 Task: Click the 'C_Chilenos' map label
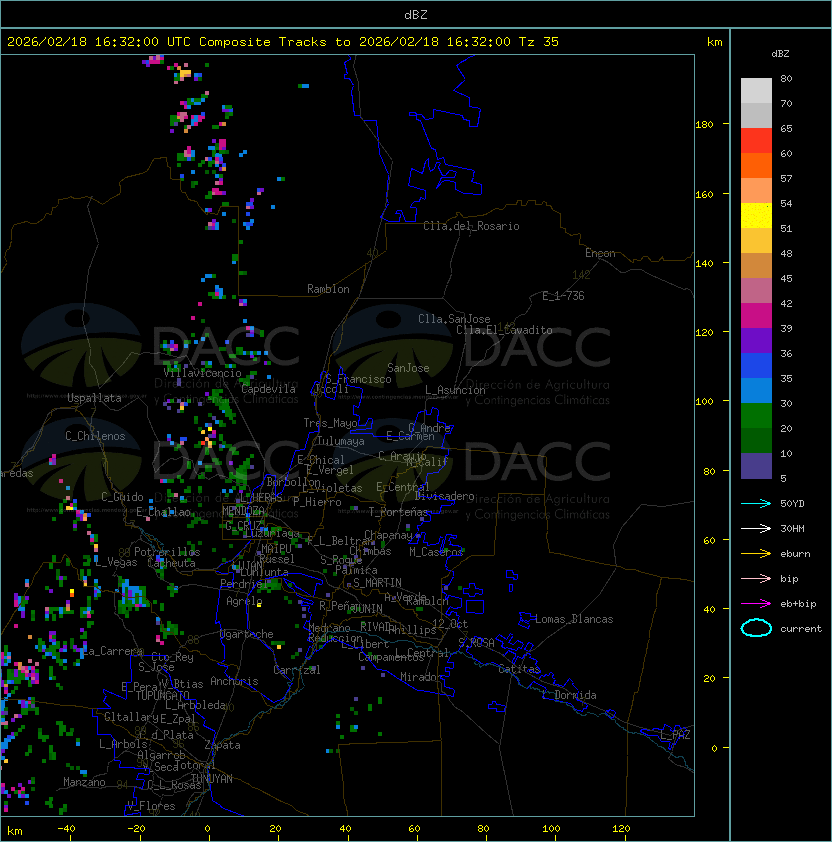(x=95, y=436)
